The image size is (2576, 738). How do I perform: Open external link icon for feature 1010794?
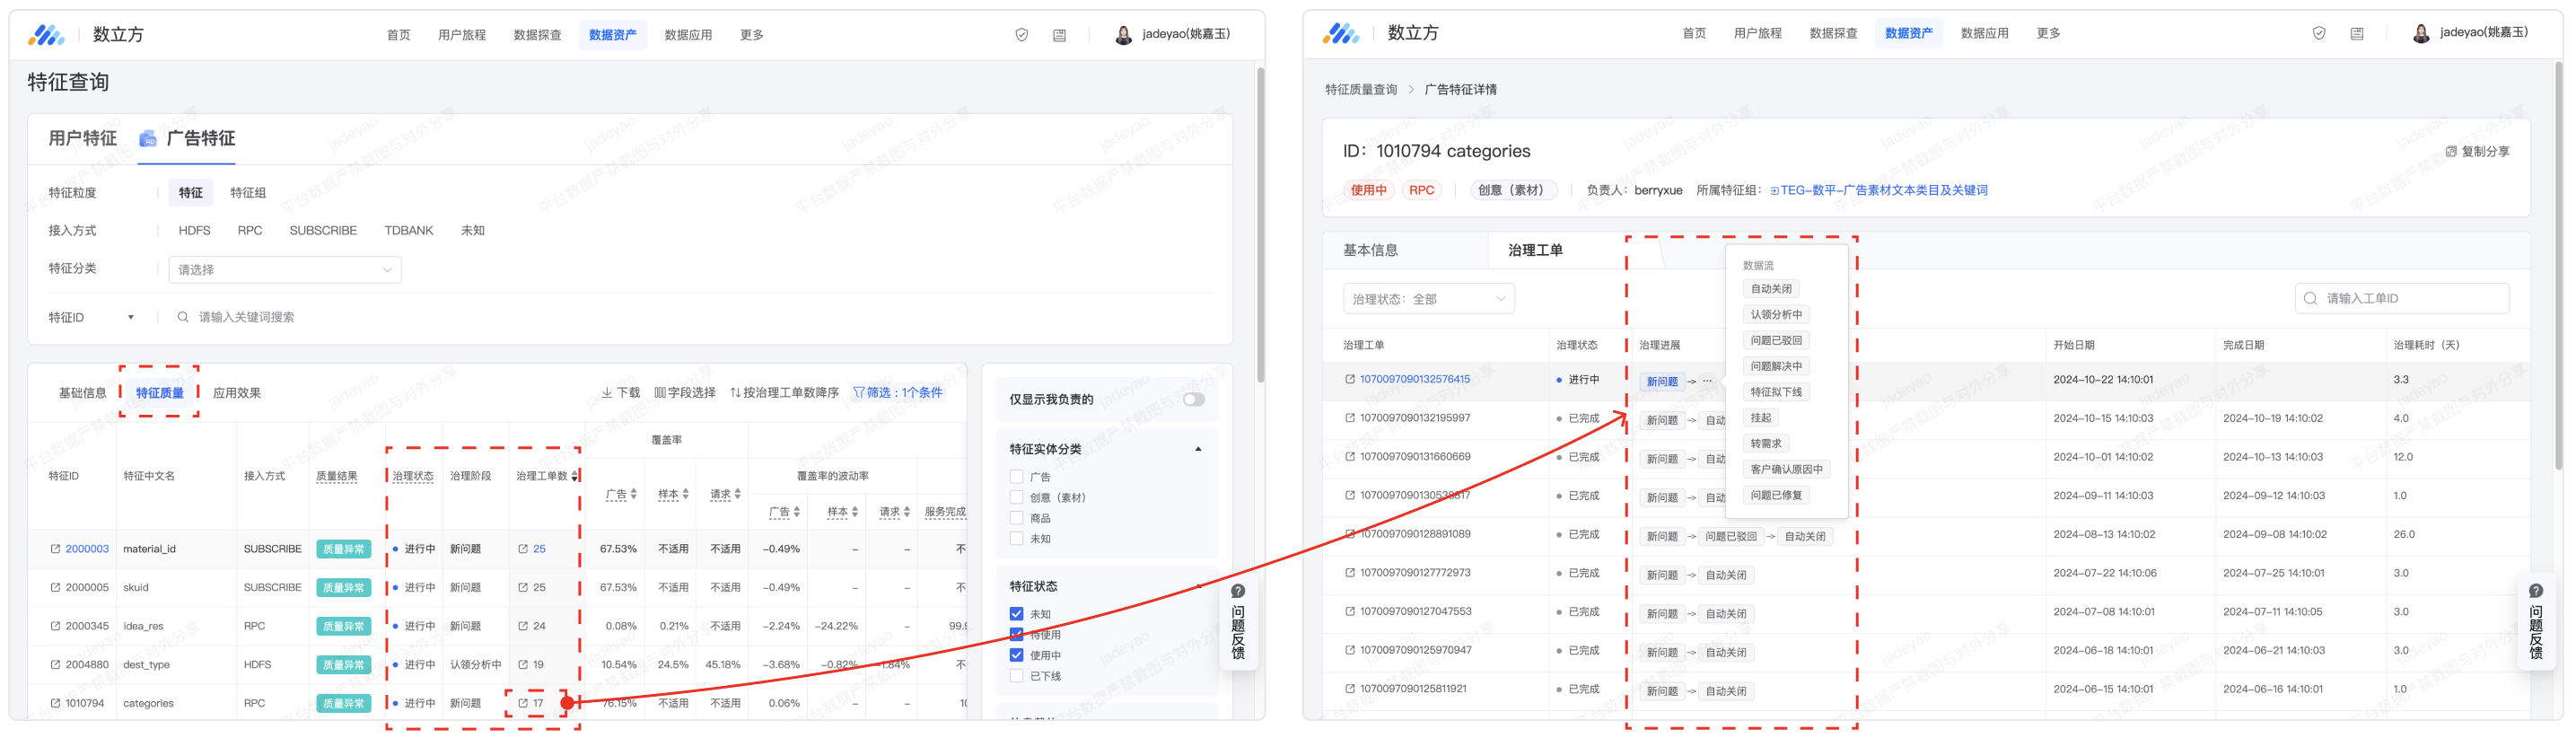pos(55,704)
